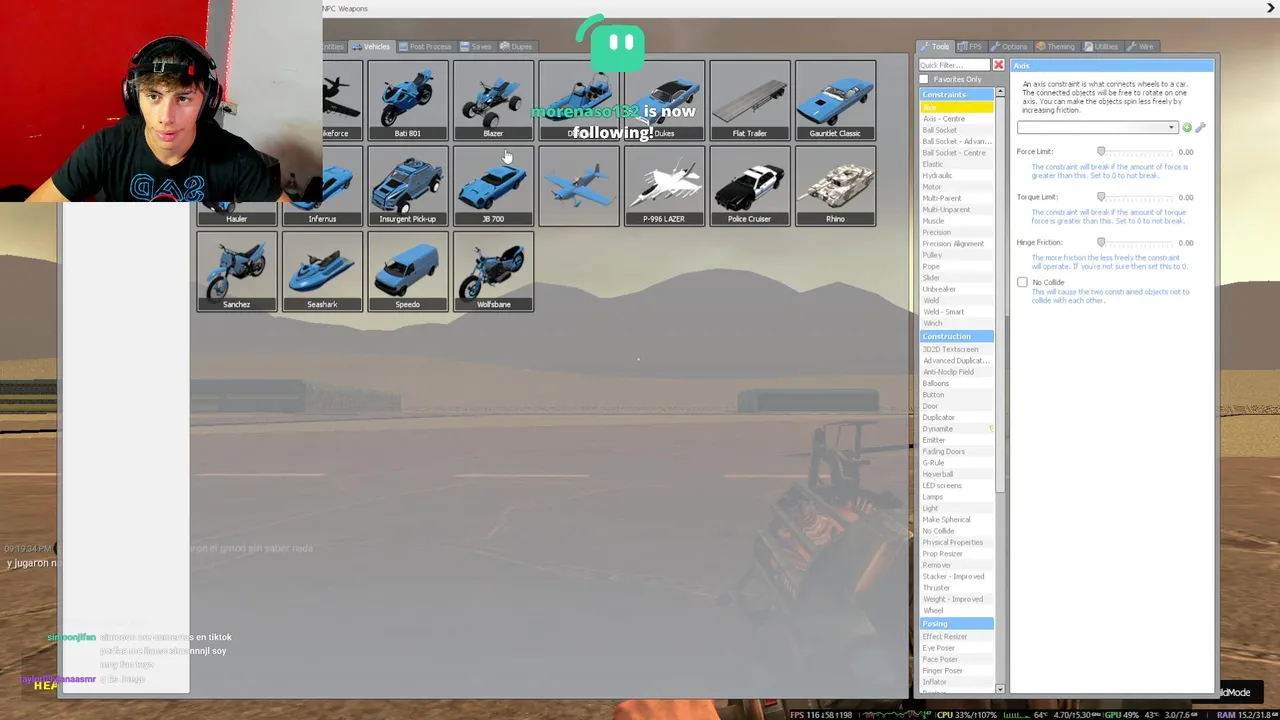Collapse the Constraints category header
The image size is (1280, 720).
click(956, 94)
